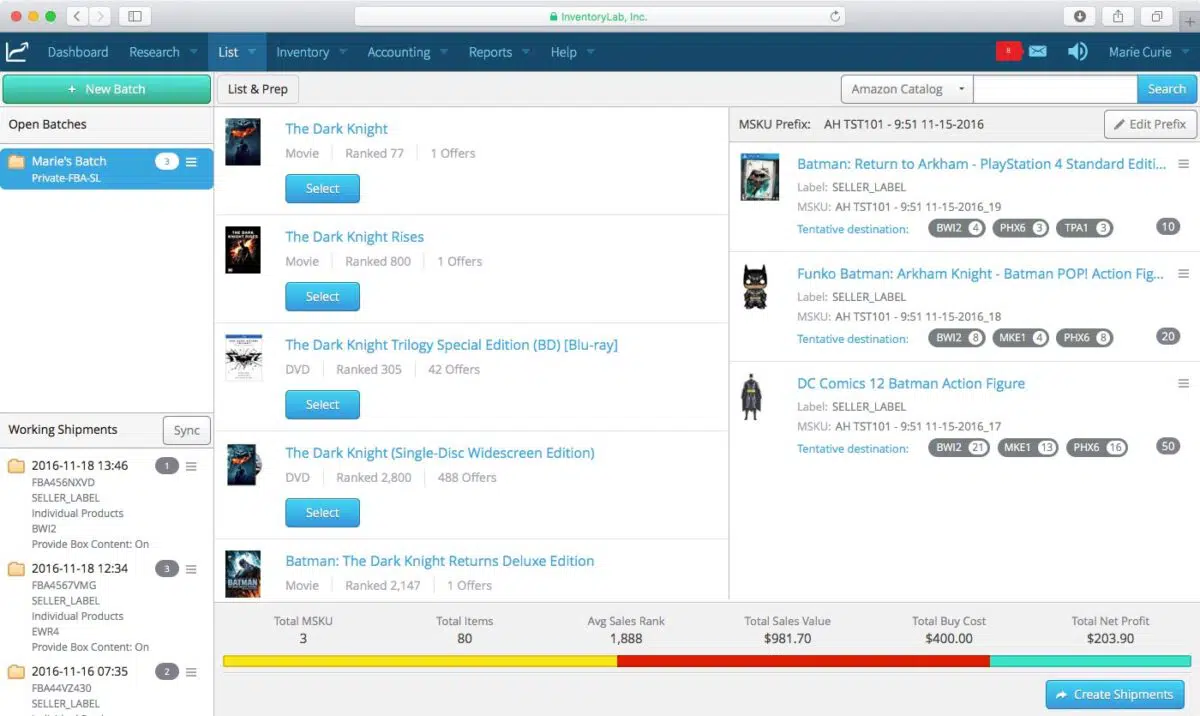Open the Amazon Catalog dropdown
The width and height of the screenshot is (1200, 716).
pyautogui.click(x=905, y=88)
